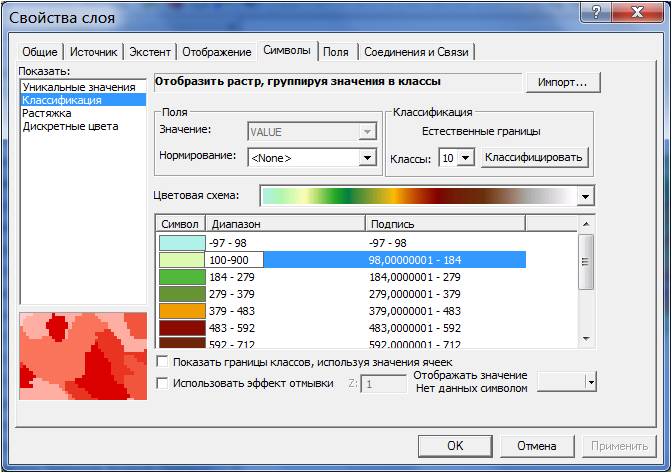Click the Импорт... button
Image resolution: width=672 pixels, height=473 pixels.
click(563, 82)
